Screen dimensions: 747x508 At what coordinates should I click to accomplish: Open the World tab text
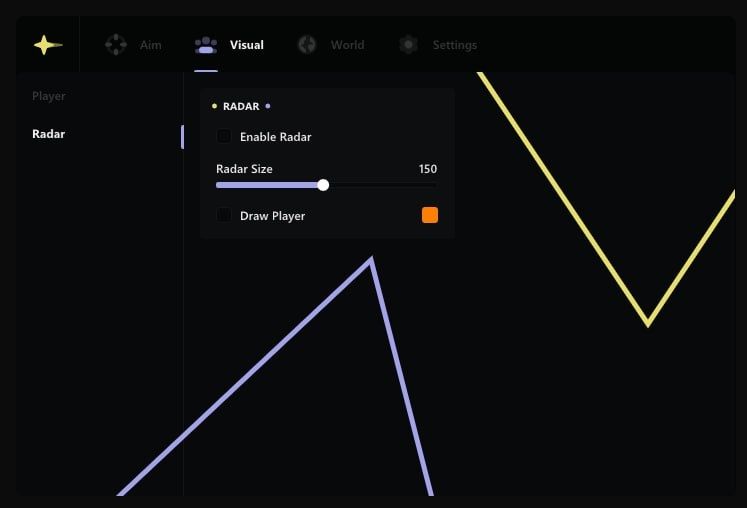pos(348,45)
